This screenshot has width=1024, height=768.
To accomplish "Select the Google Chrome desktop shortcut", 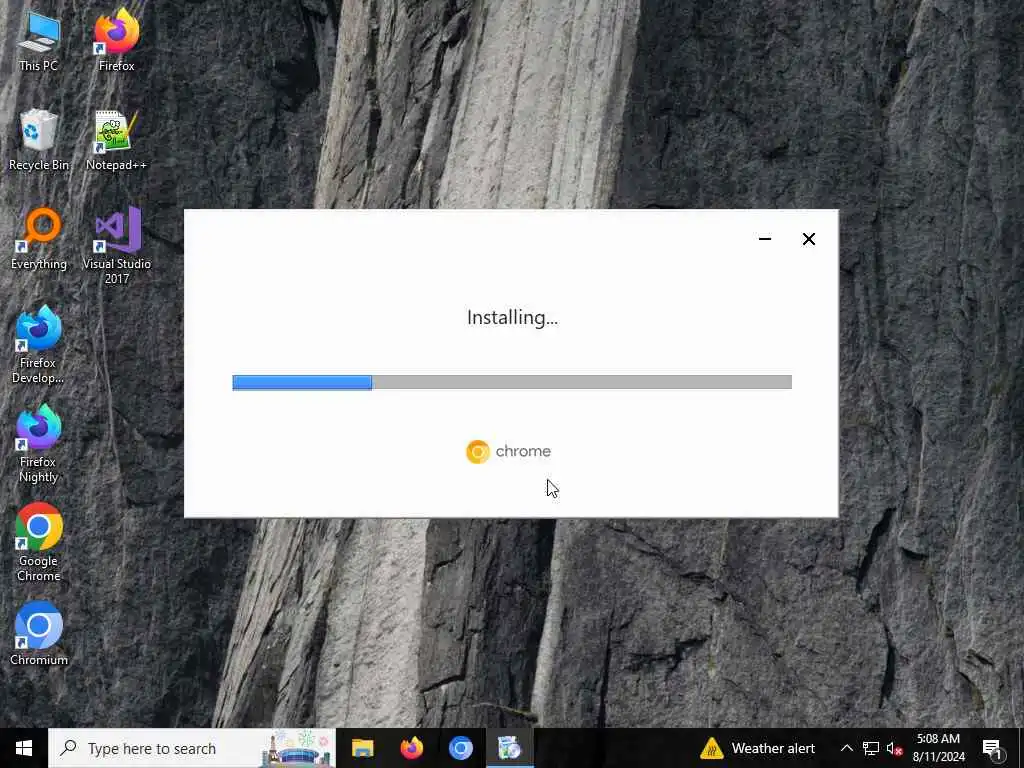I will point(39,543).
